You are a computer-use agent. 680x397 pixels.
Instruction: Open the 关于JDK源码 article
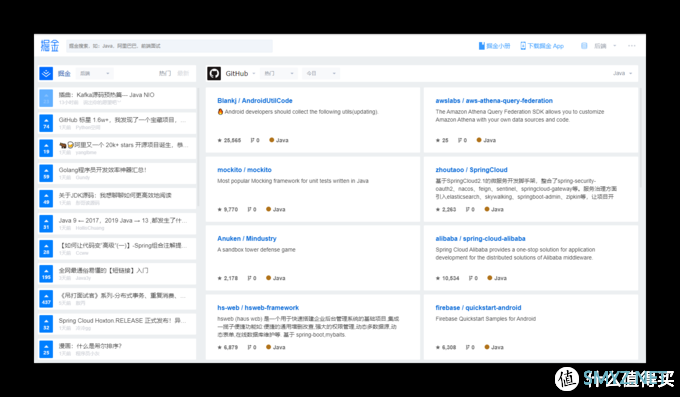(115, 195)
